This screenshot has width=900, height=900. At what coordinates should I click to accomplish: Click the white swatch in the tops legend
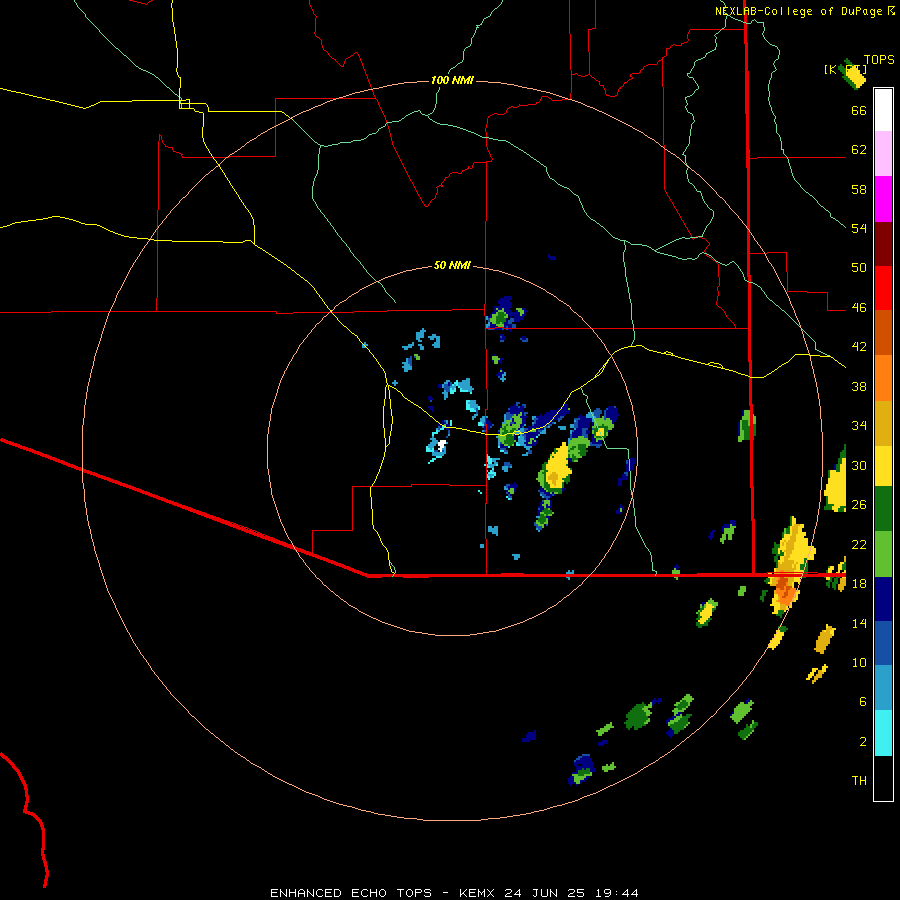click(x=883, y=110)
